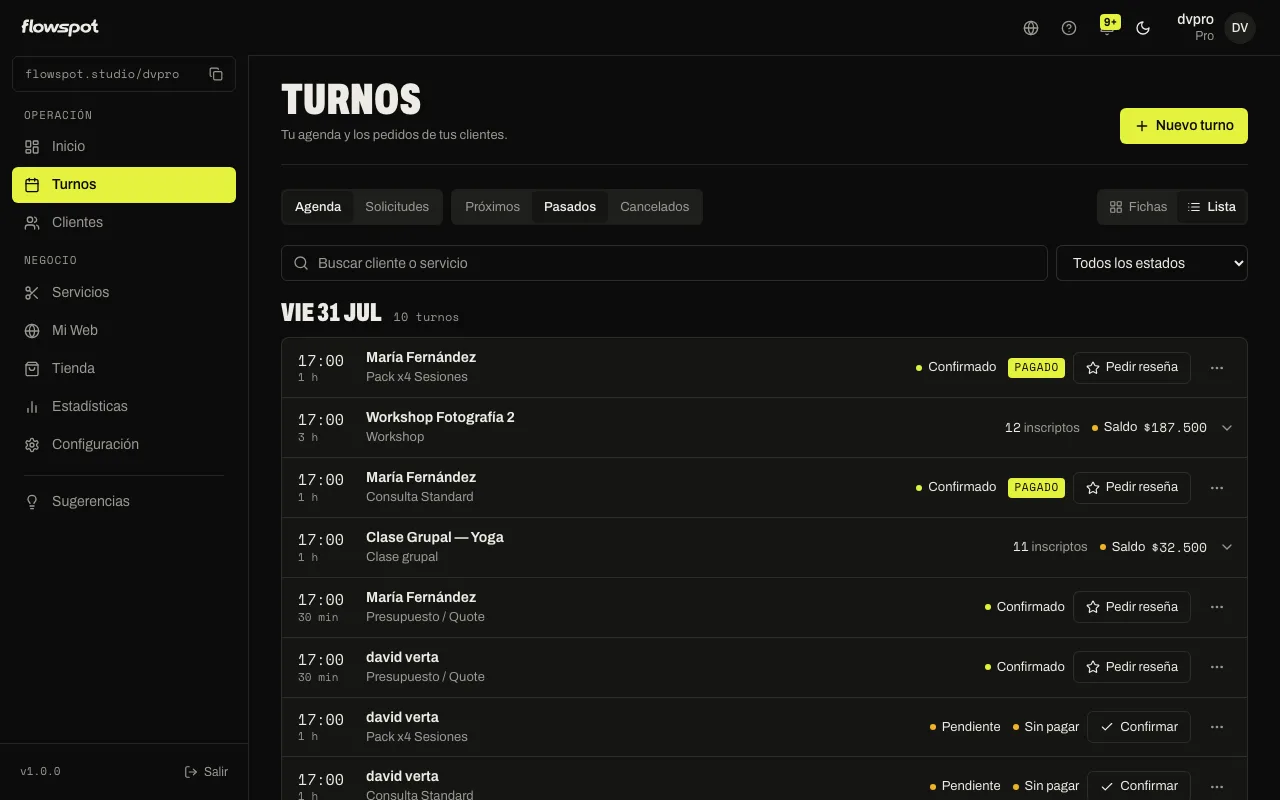Viewport: 1280px width, 800px height.
Task: Focus the Buscar cliente o servicio field
Action: click(x=664, y=263)
